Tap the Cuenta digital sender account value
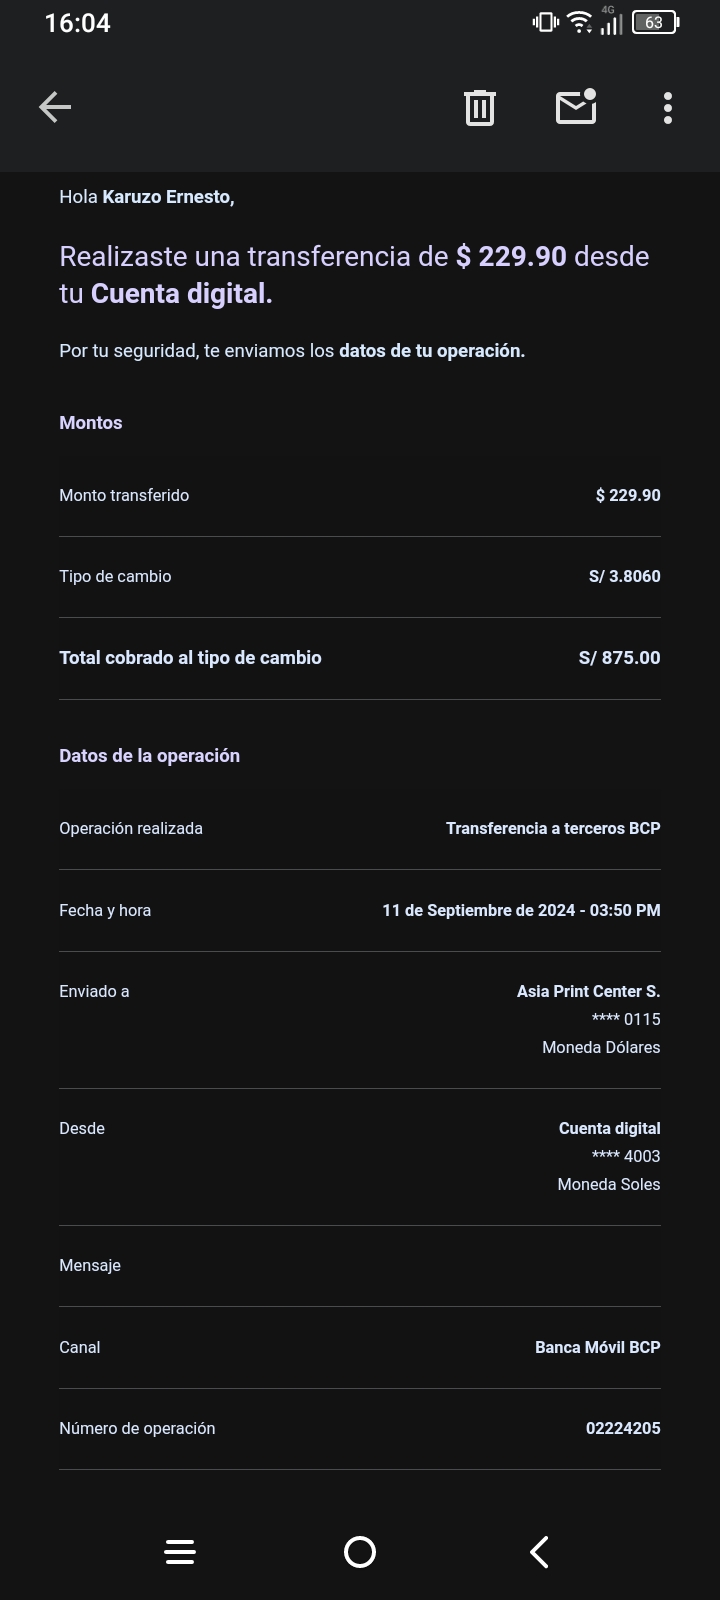This screenshot has width=720, height=1600. (609, 1128)
